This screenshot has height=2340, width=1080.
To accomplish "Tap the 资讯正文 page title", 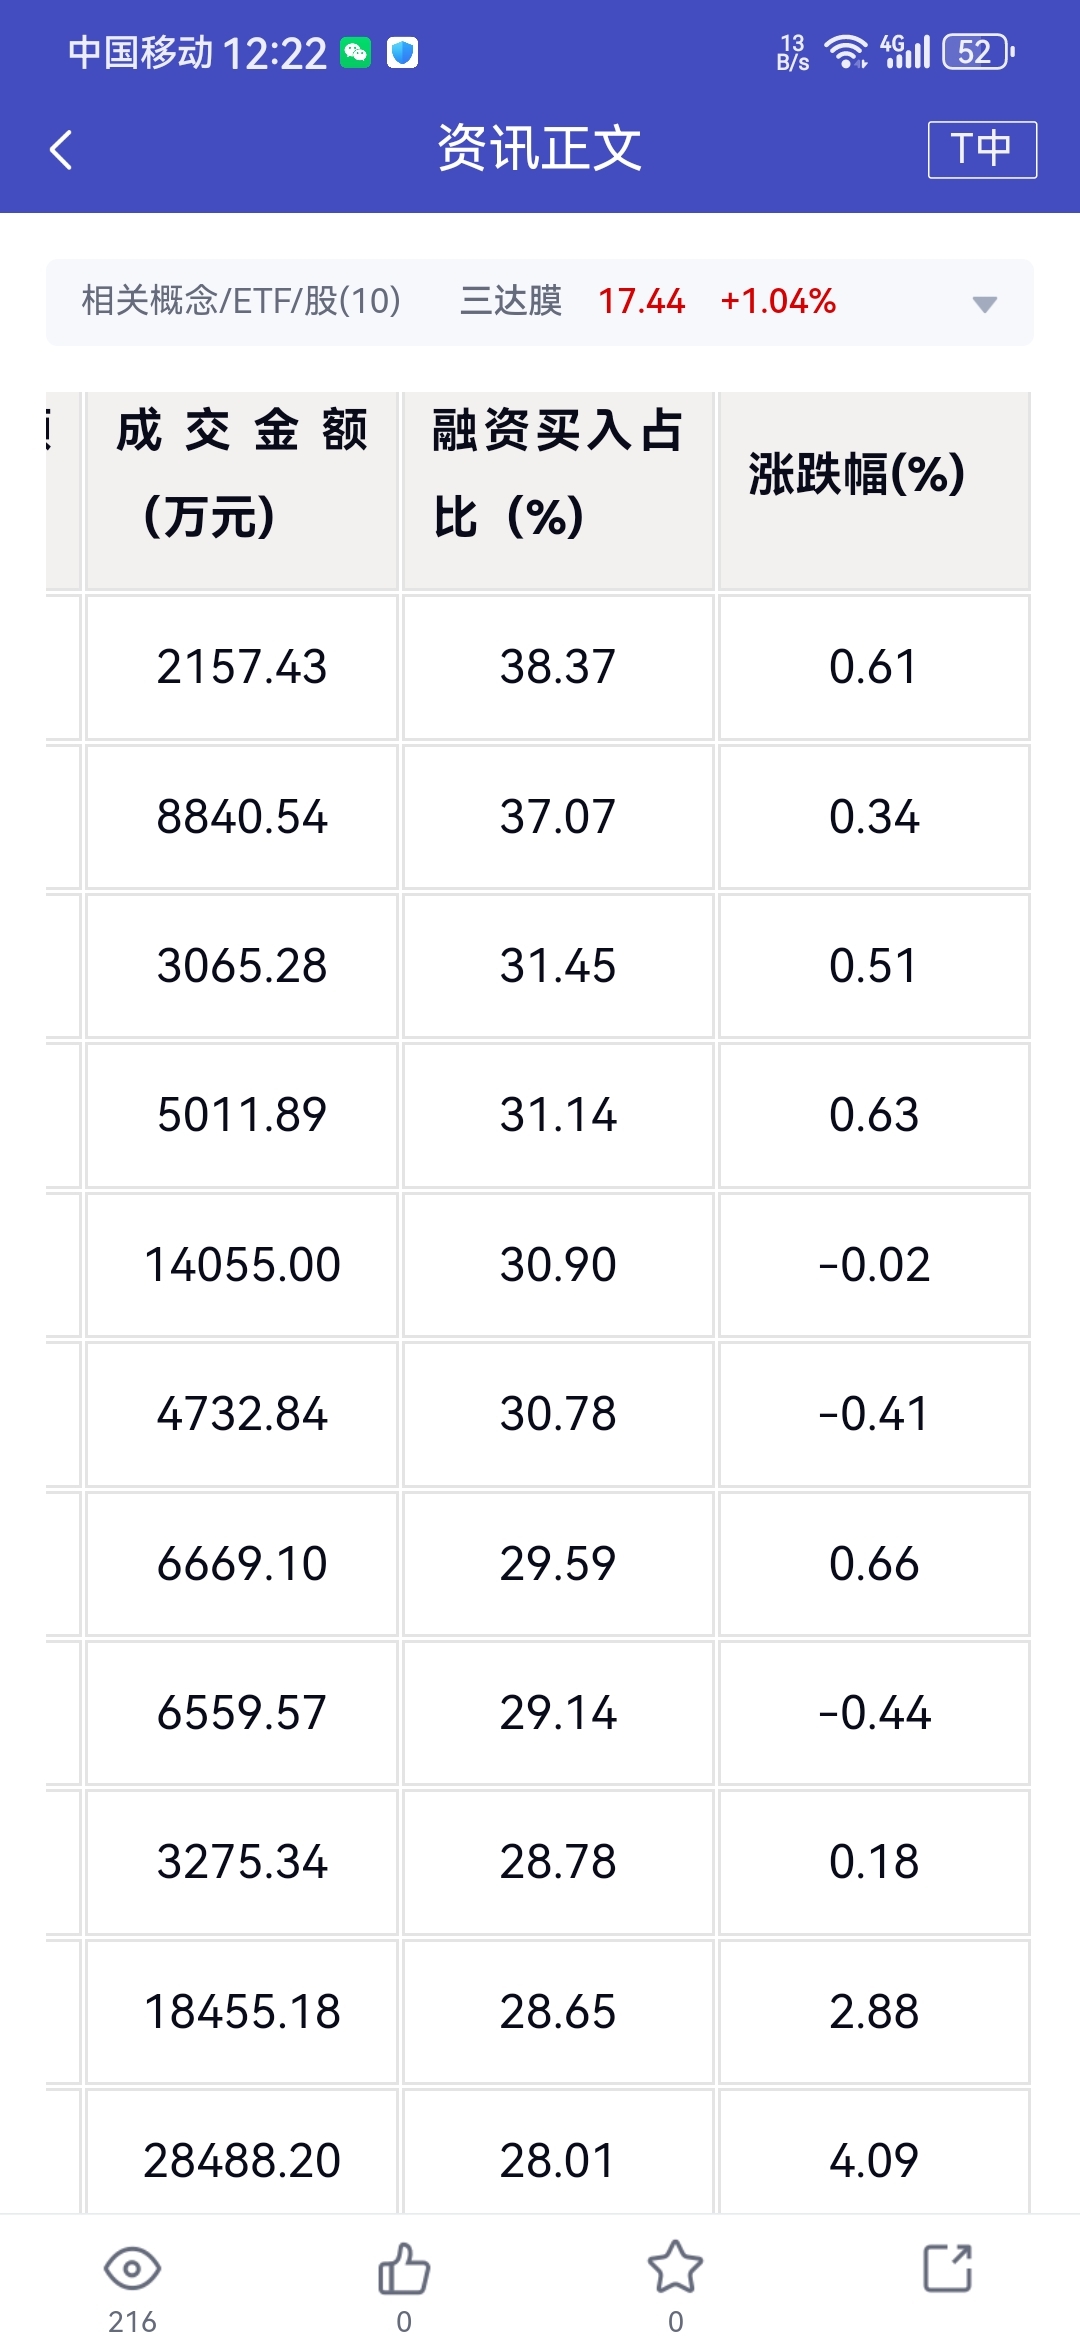I will click(539, 149).
